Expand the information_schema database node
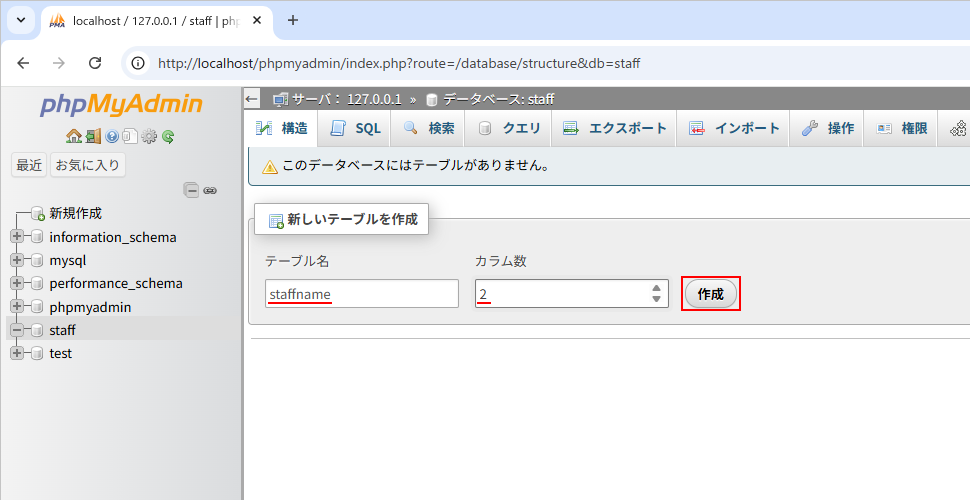Screen dimensions: 970x500 pyautogui.click(x=17, y=237)
